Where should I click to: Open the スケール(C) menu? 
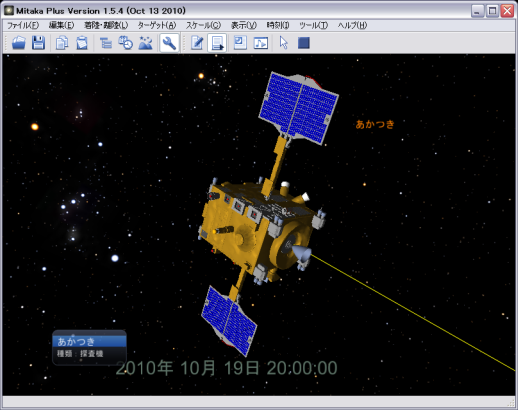[x=203, y=25]
